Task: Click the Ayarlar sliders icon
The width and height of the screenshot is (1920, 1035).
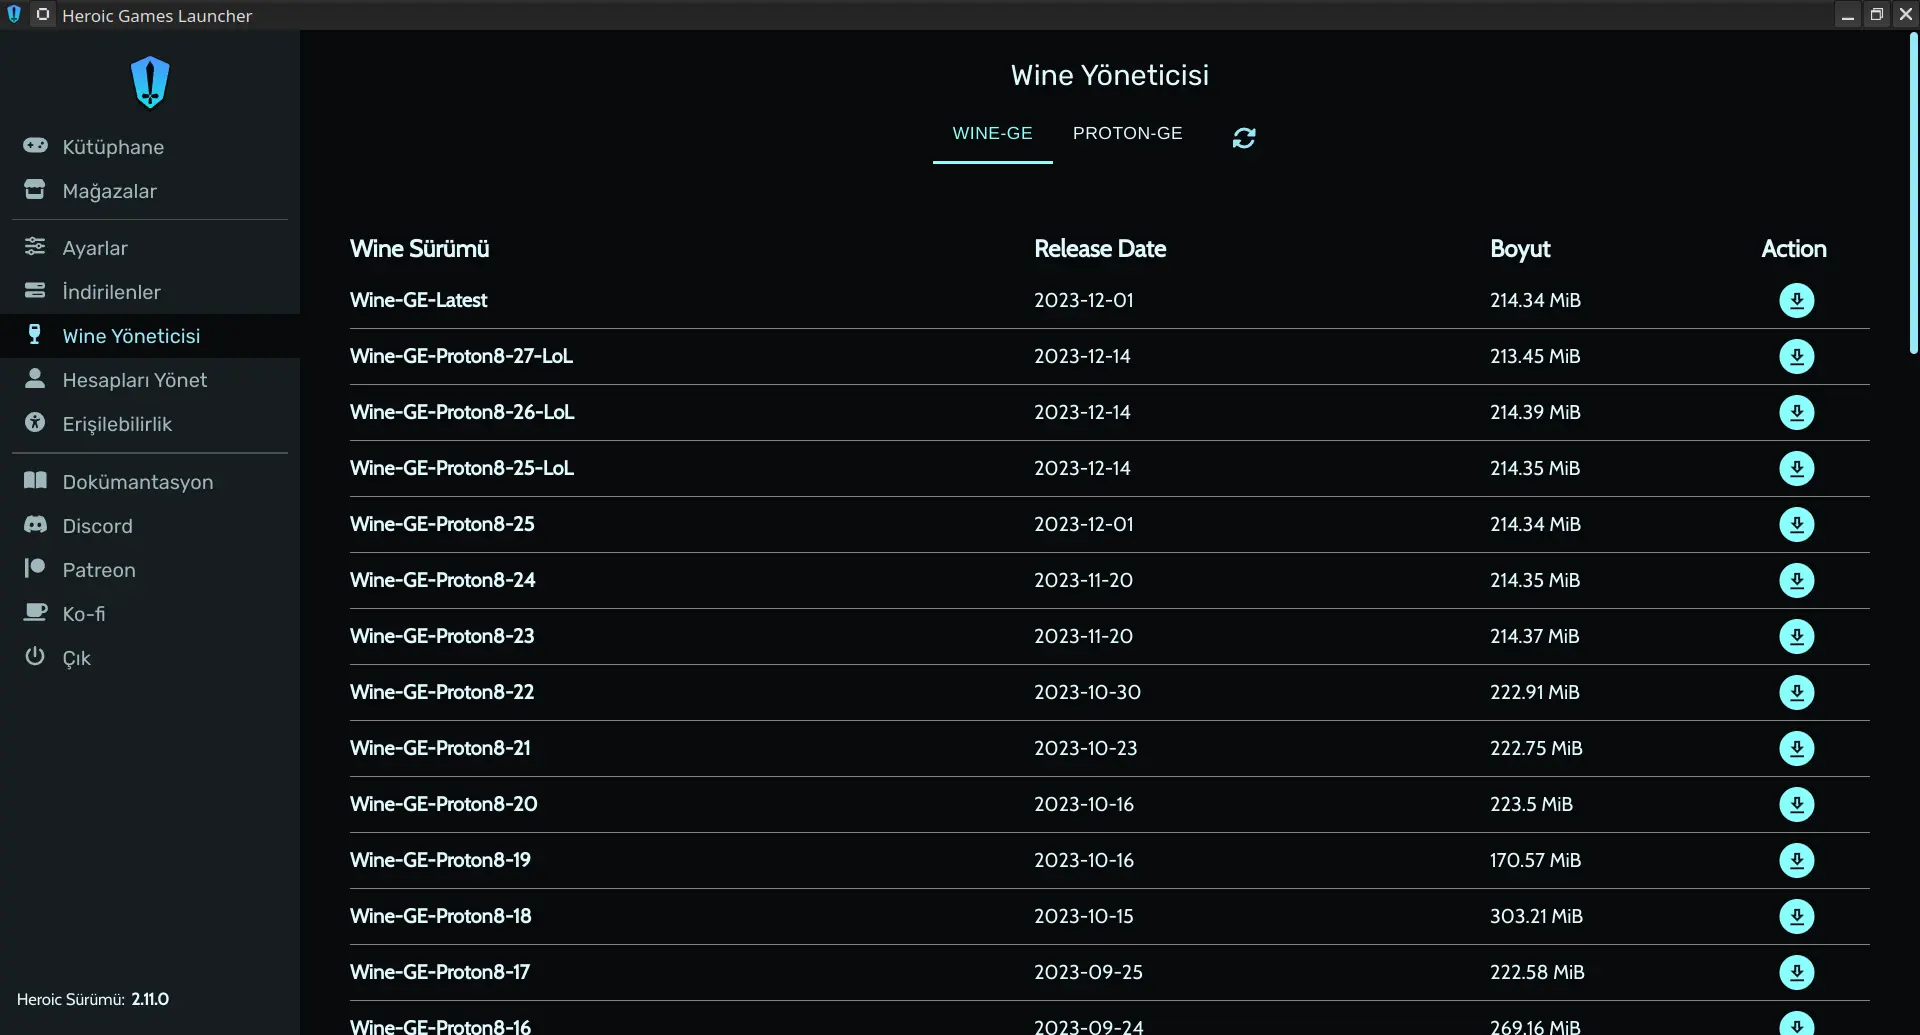Action: coord(35,246)
